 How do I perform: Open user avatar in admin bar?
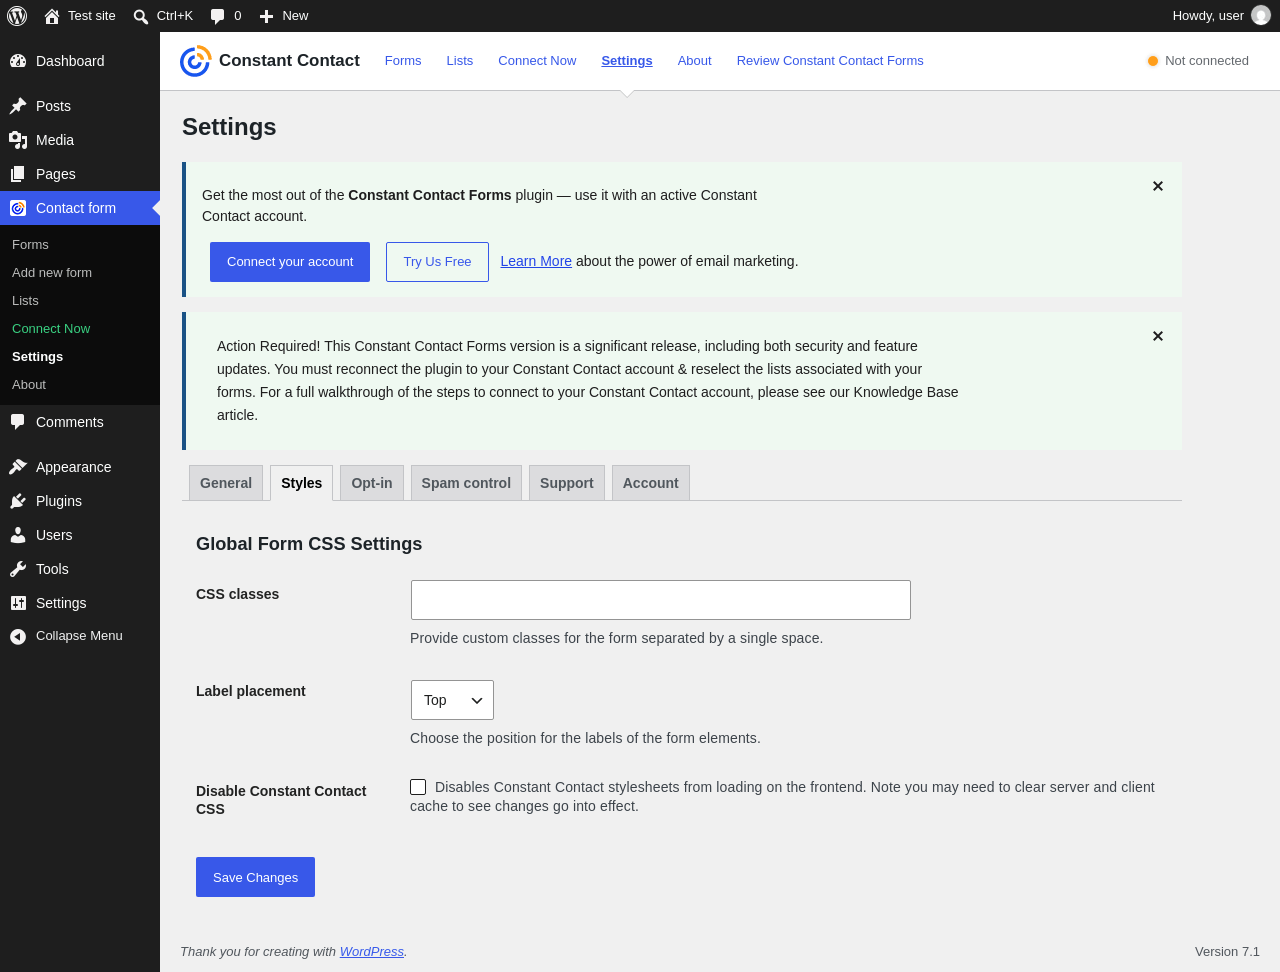coord(1261,15)
